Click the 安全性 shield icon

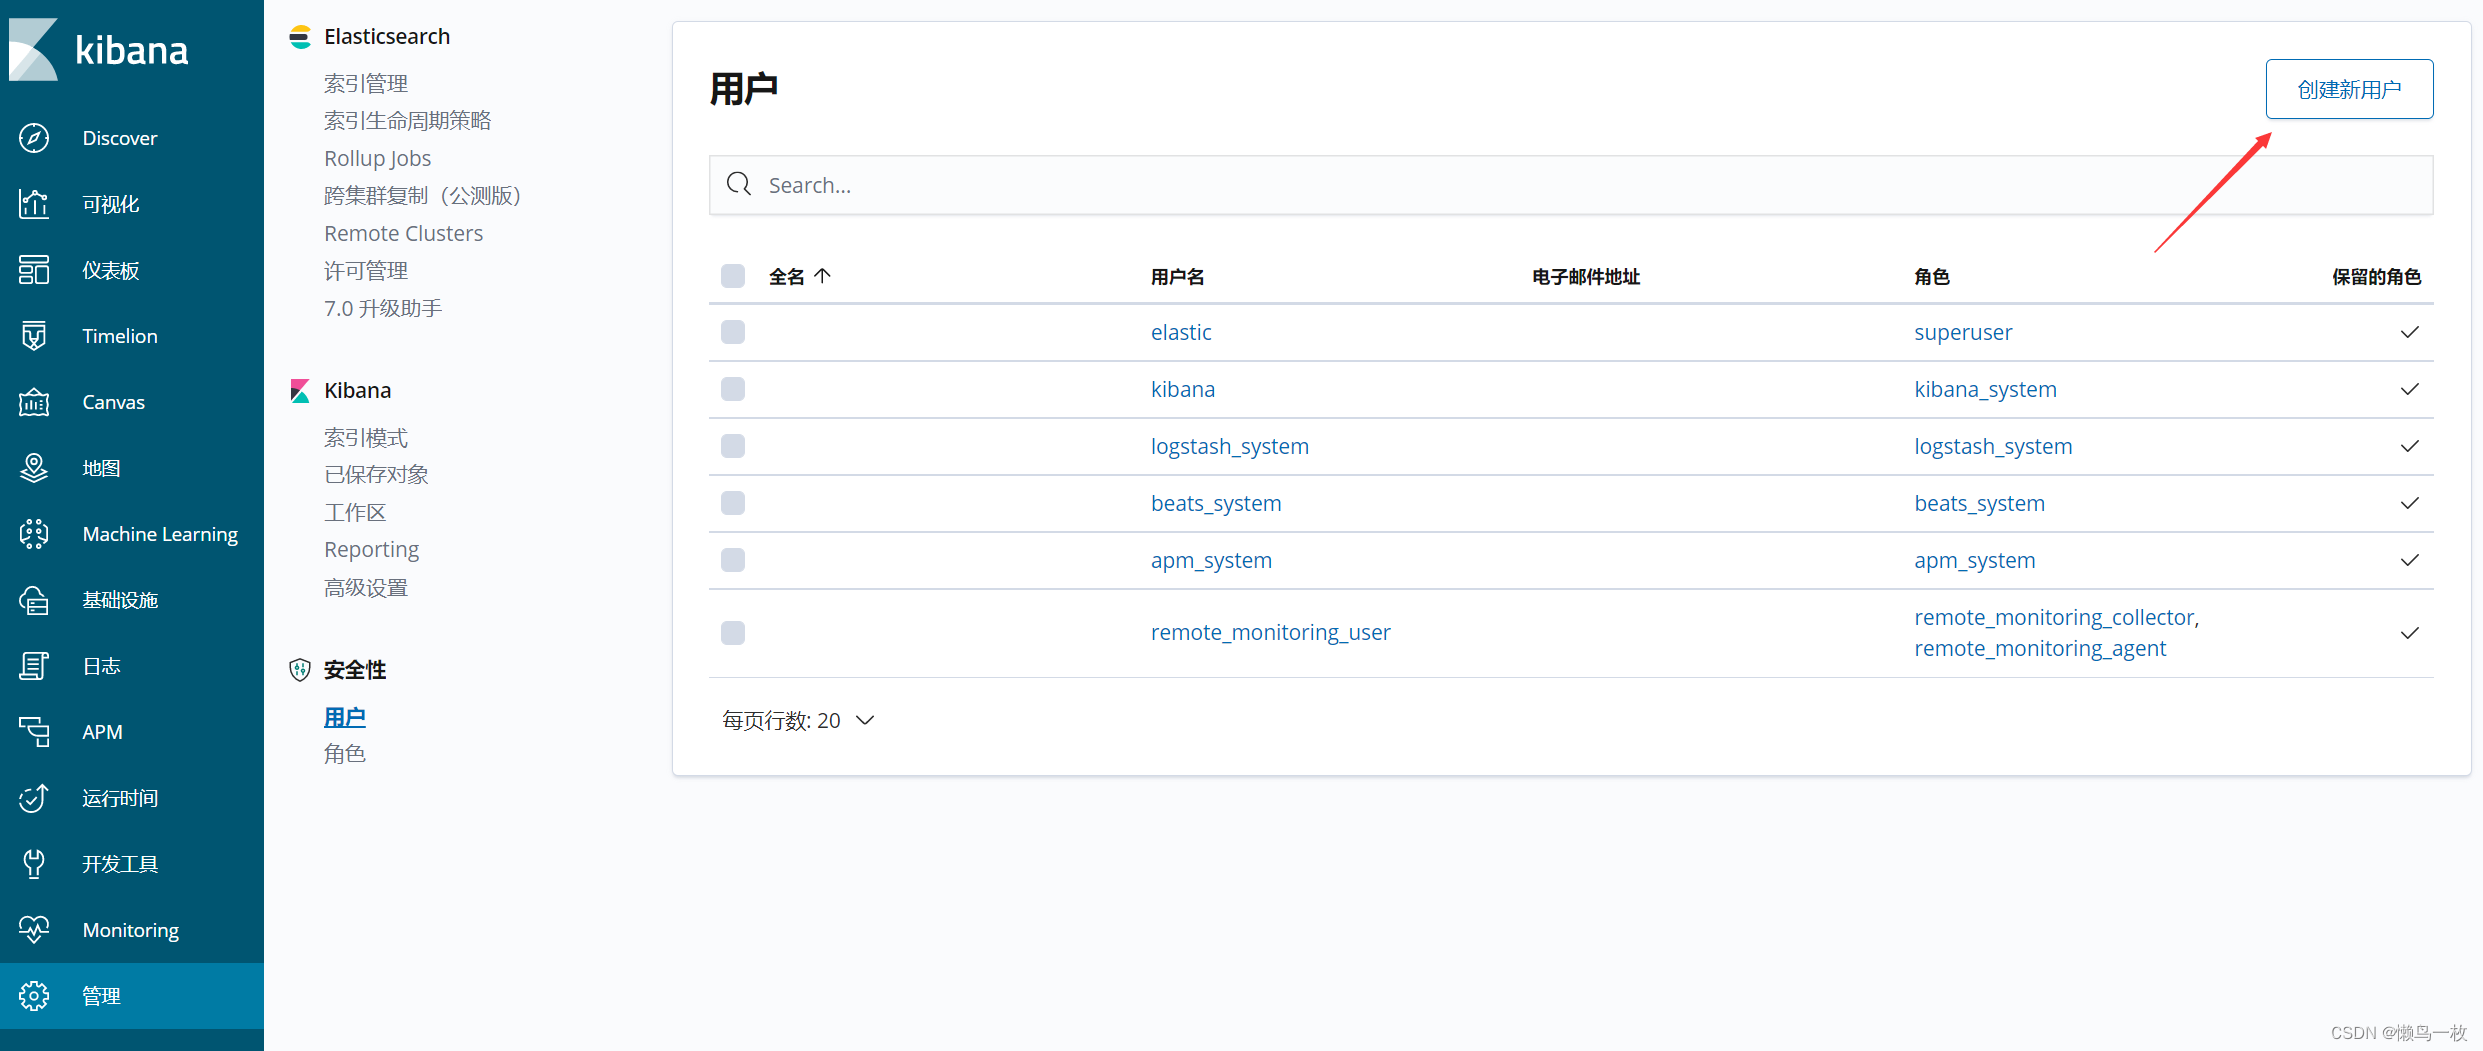[300, 670]
